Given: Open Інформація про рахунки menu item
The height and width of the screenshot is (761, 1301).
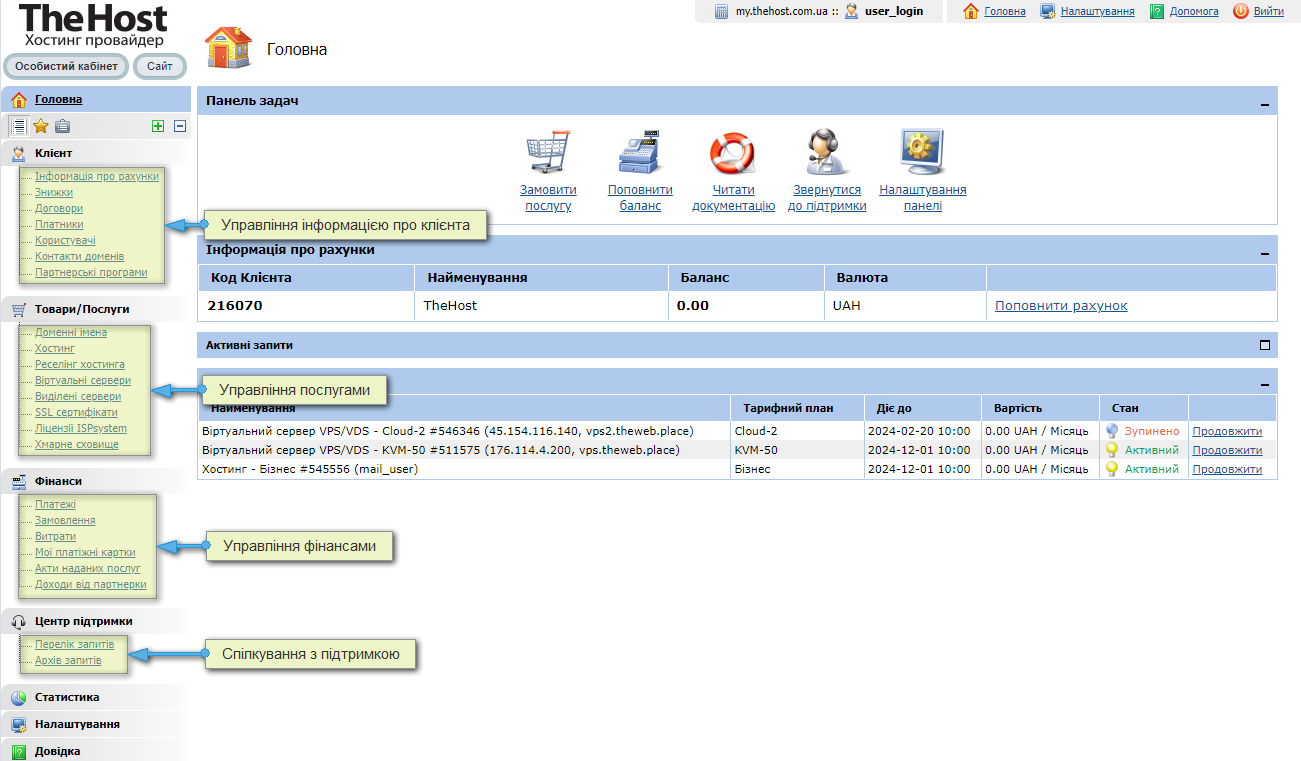Looking at the screenshot, I should (x=97, y=176).
